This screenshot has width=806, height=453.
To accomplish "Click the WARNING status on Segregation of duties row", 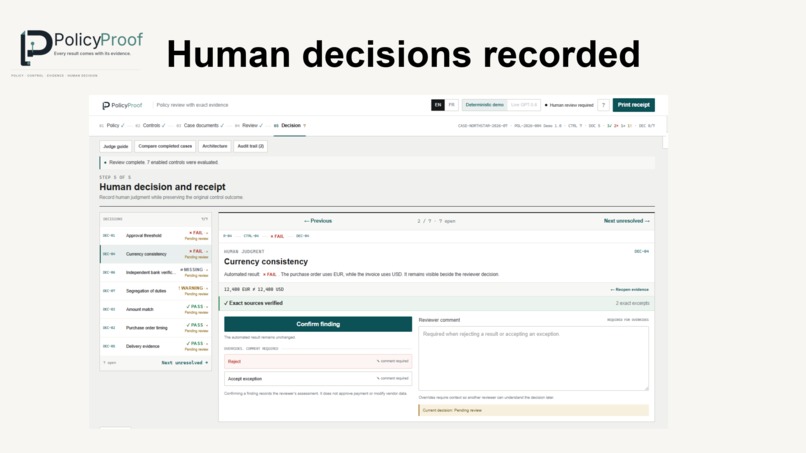I will point(191,288).
